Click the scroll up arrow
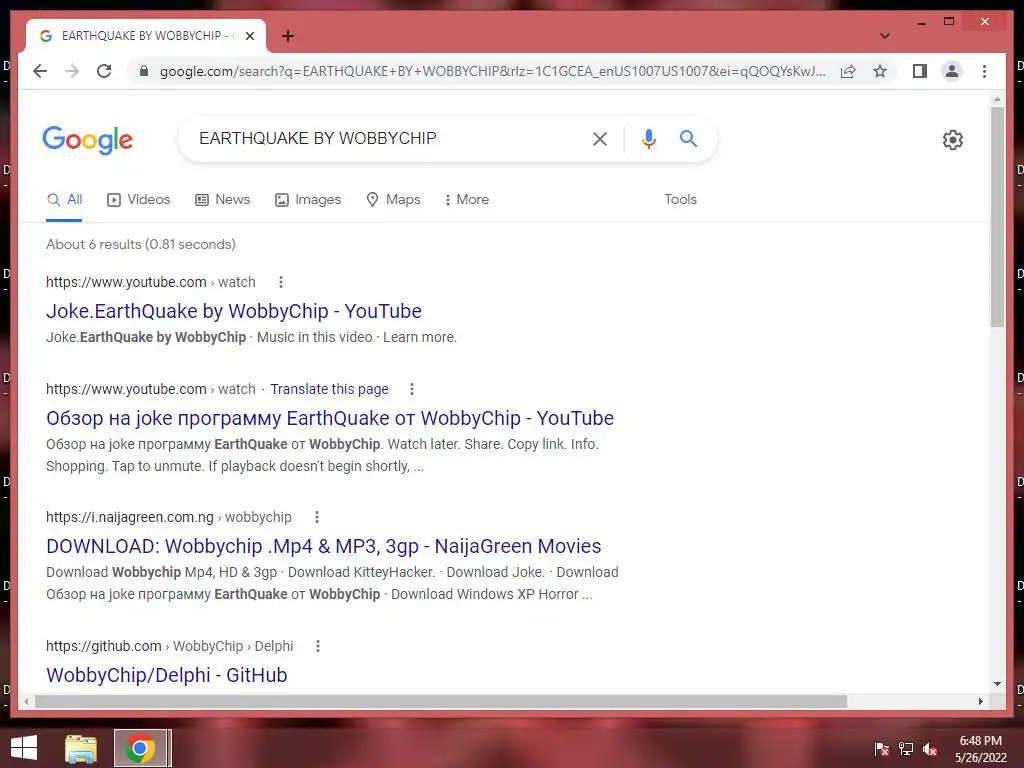The height and width of the screenshot is (768, 1024). (997, 99)
